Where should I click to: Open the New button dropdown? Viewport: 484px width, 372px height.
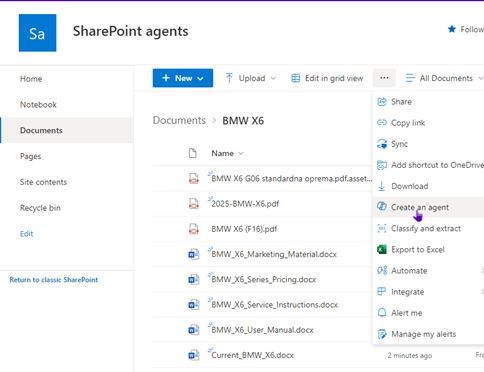[183, 78]
